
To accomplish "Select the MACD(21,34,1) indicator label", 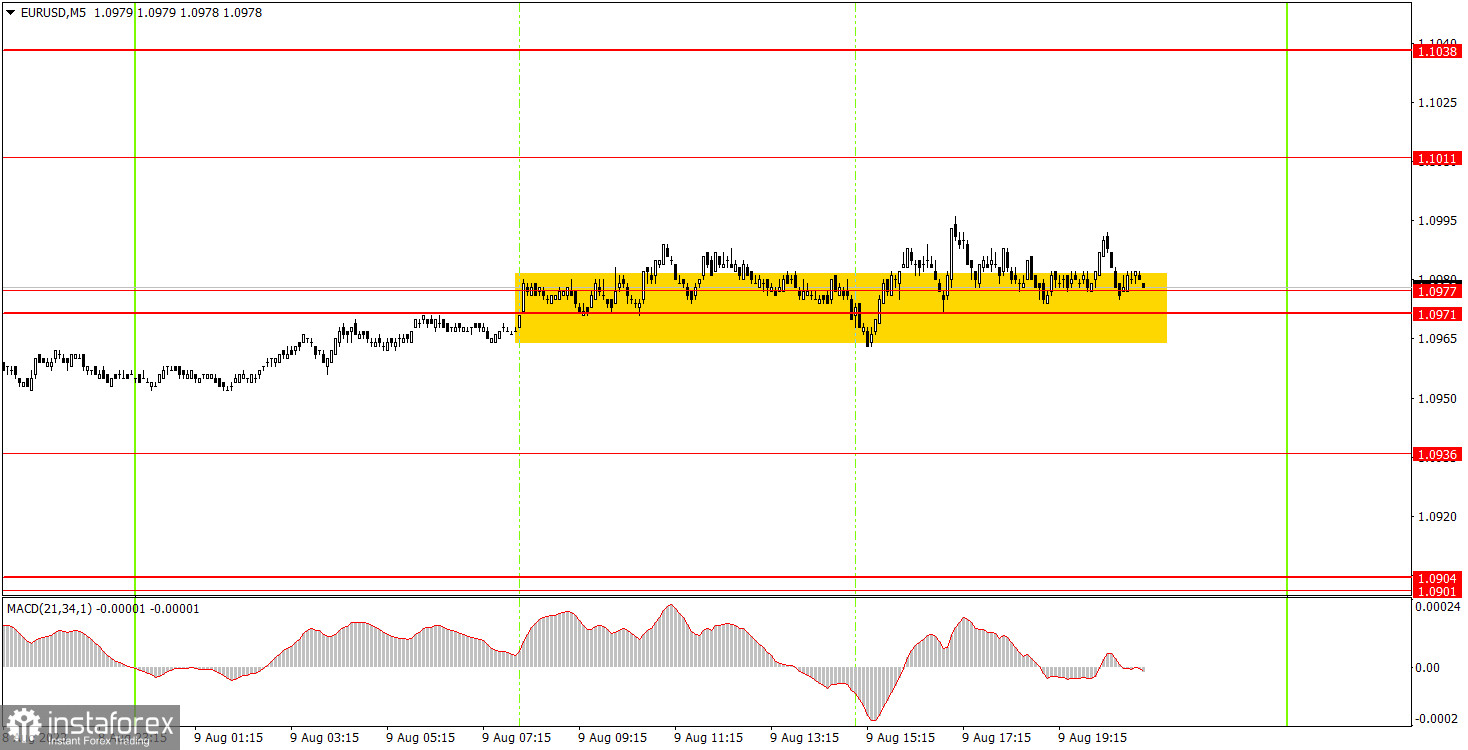I will tap(48, 608).
